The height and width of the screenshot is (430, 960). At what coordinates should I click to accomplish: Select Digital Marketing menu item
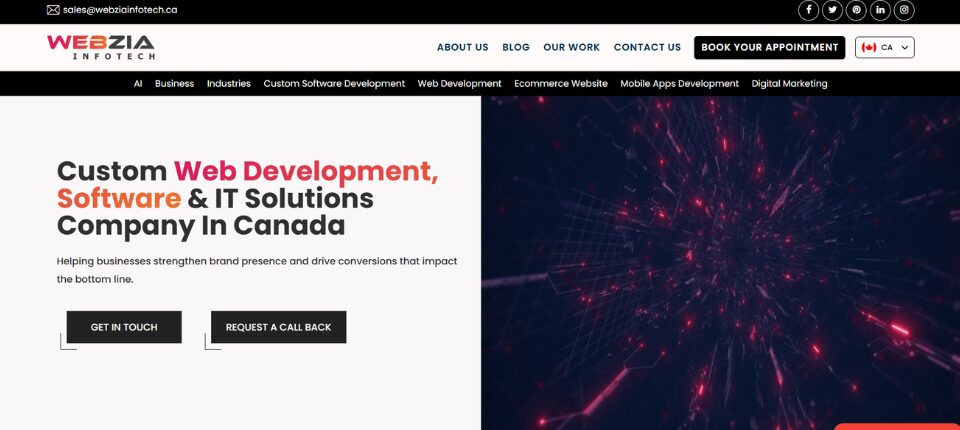pos(789,83)
